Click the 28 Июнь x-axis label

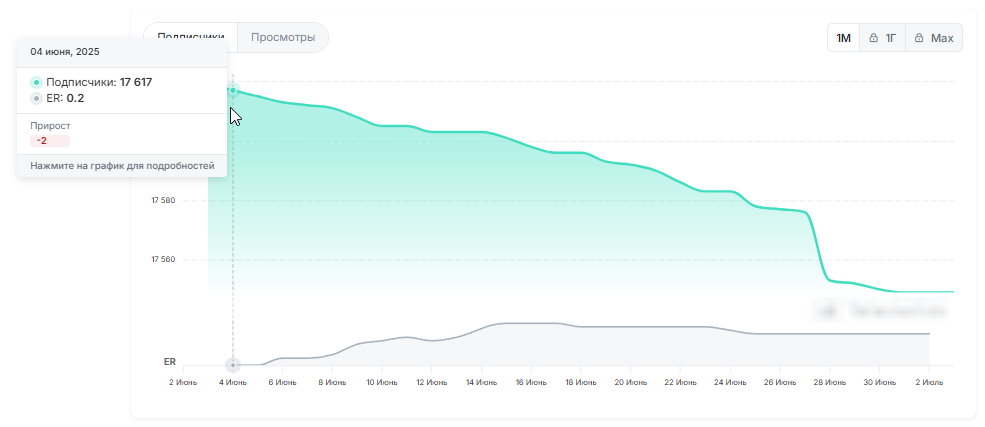pos(829,382)
